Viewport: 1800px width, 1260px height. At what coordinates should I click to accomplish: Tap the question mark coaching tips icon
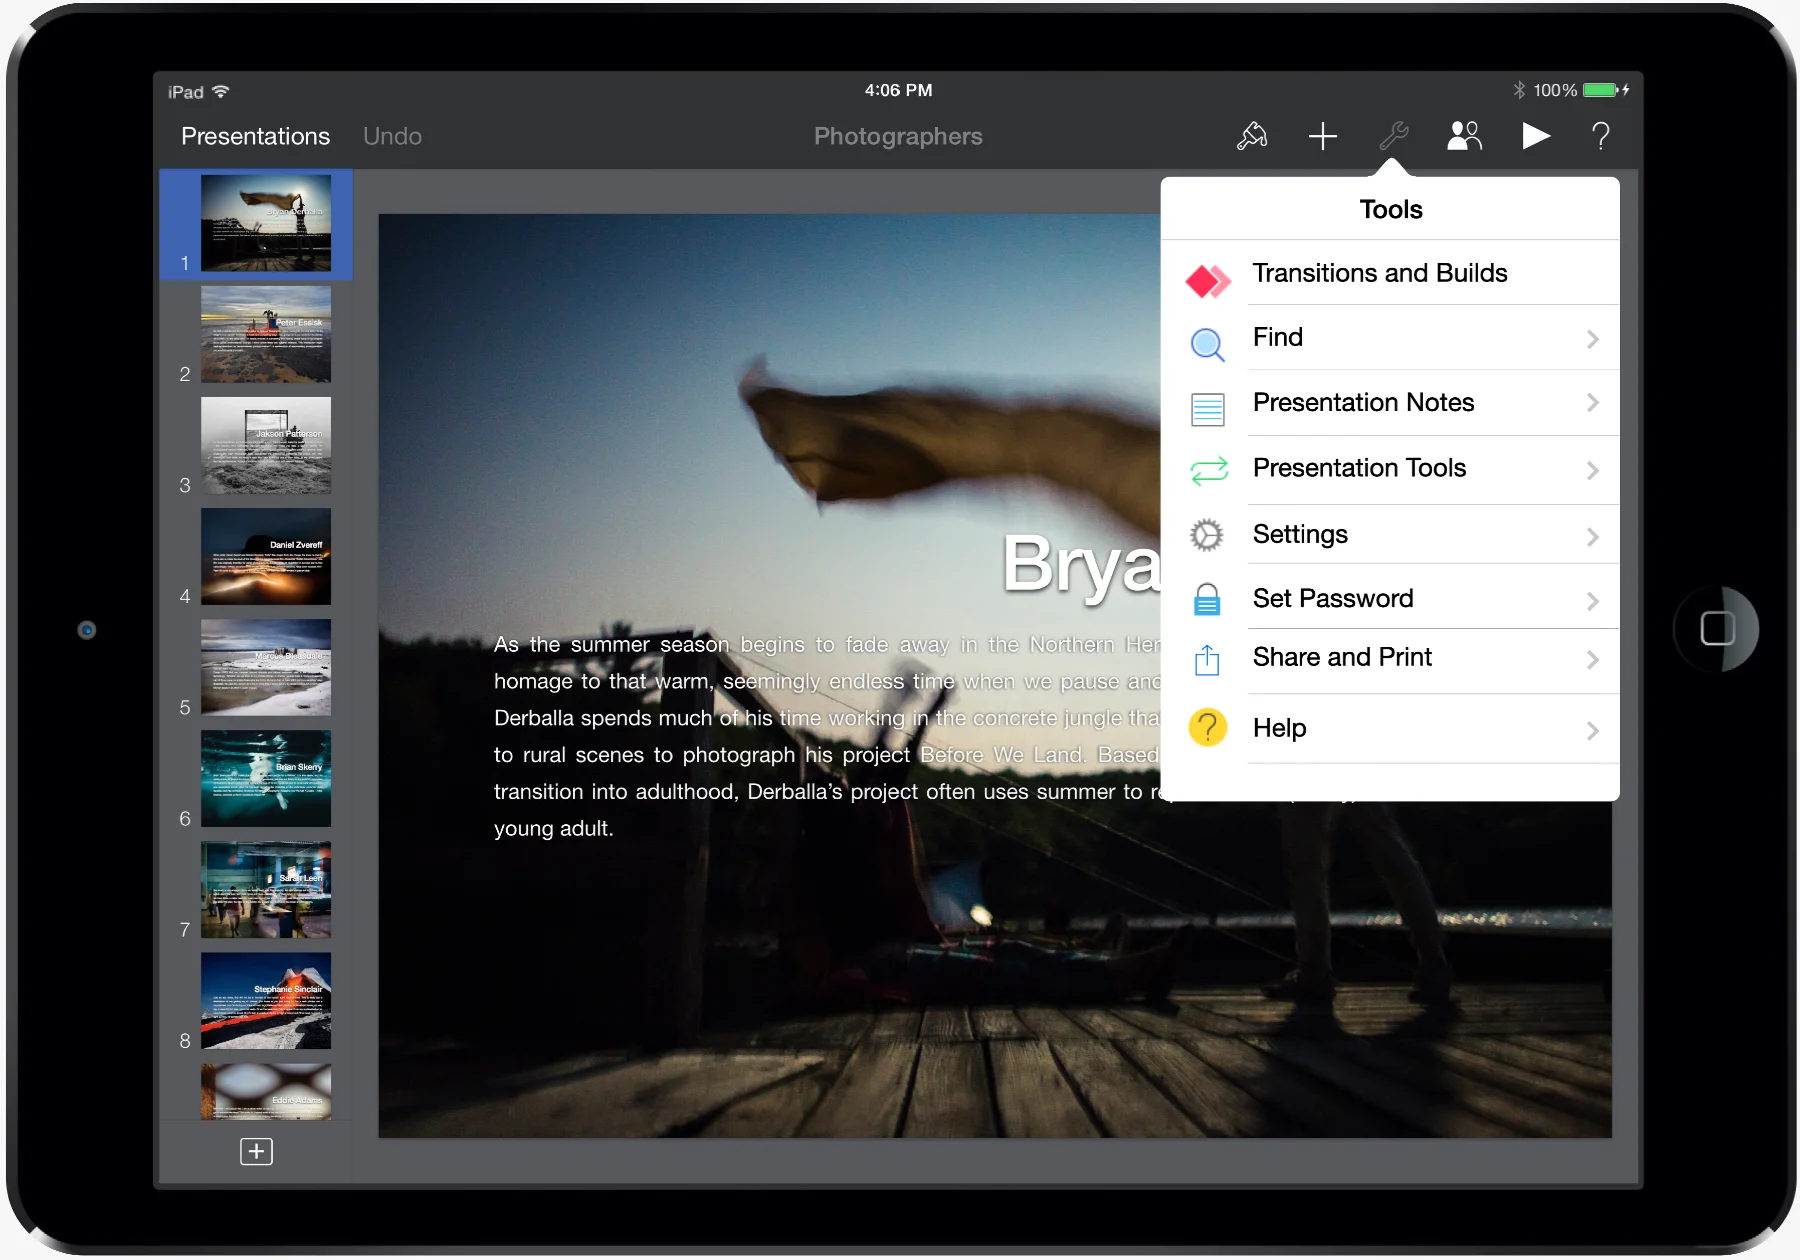pyautogui.click(x=1600, y=136)
